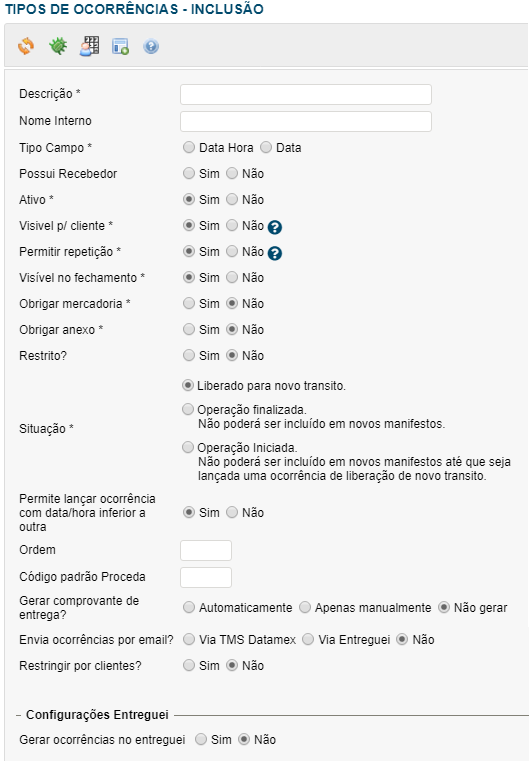This screenshot has height=762, width=529.
Task: Set Ativo to Não
Action: (x=232, y=199)
